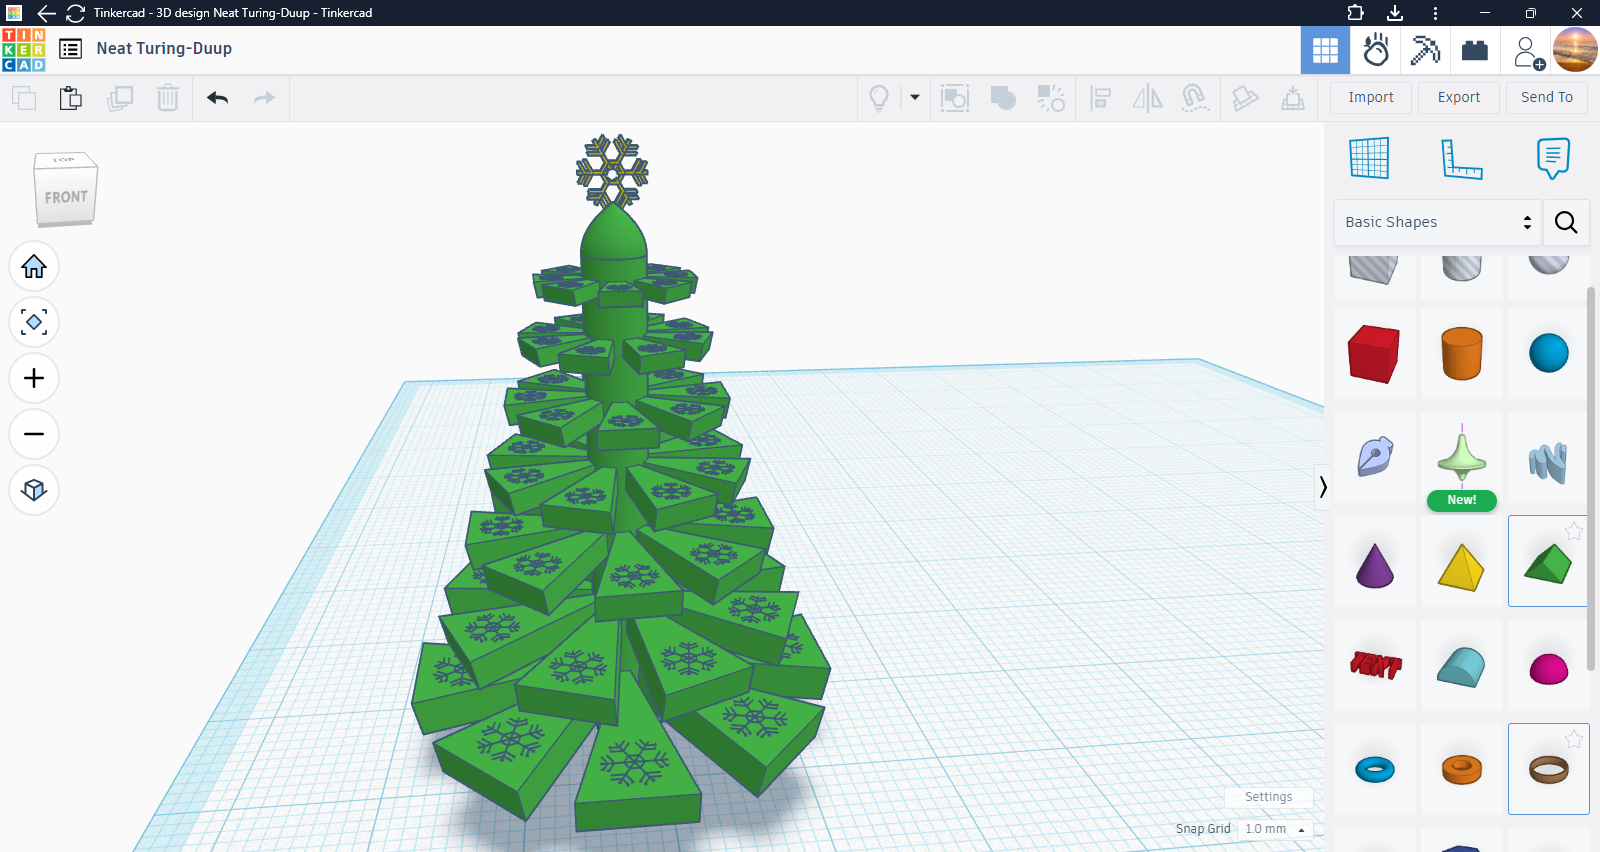Click the Align tool icon
This screenshot has height=852, width=1600.
[1101, 98]
